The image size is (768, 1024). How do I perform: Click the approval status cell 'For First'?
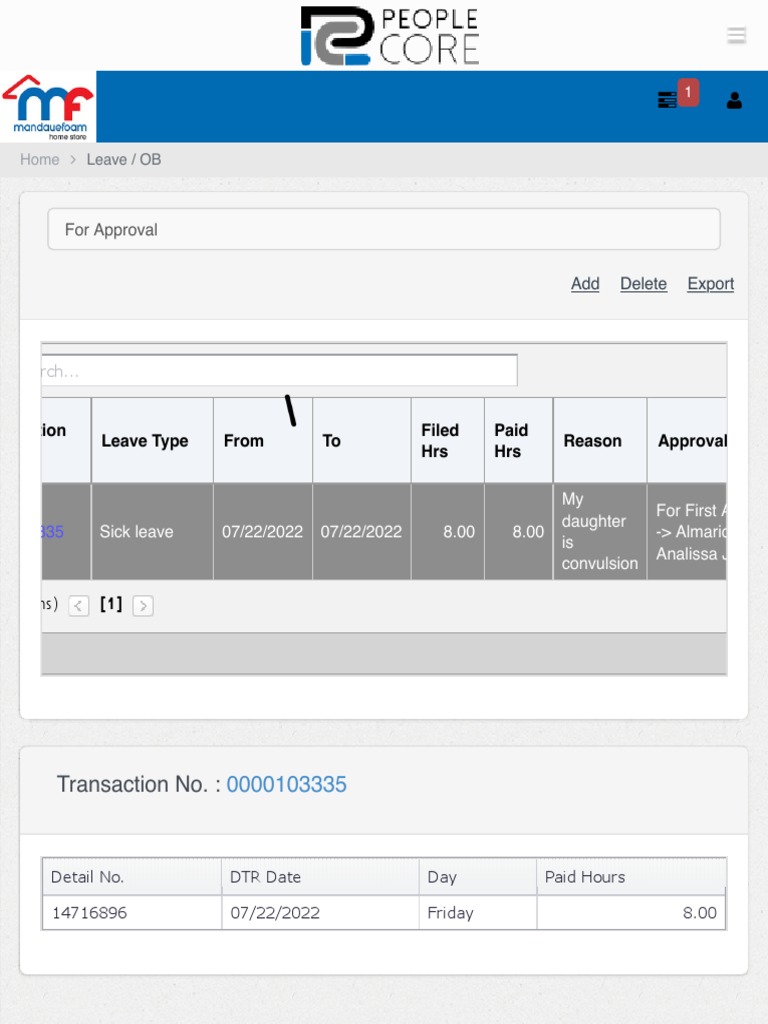687,532
